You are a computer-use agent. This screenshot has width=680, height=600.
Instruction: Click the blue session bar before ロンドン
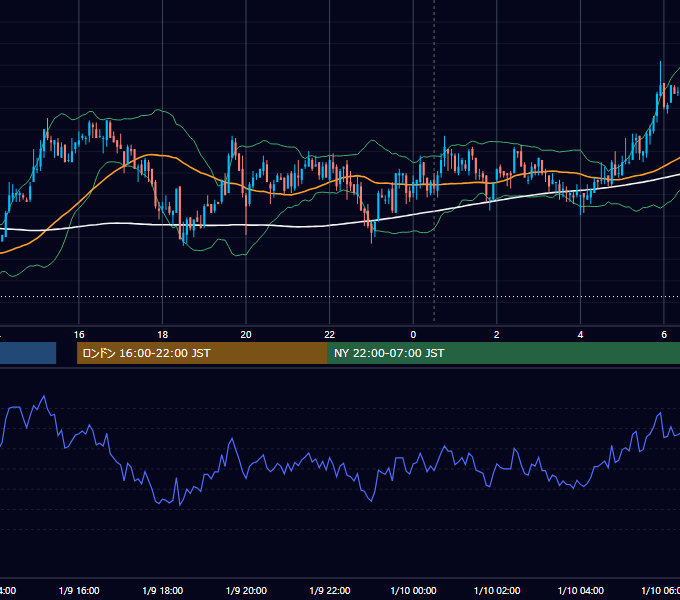(x=28, y=353)
